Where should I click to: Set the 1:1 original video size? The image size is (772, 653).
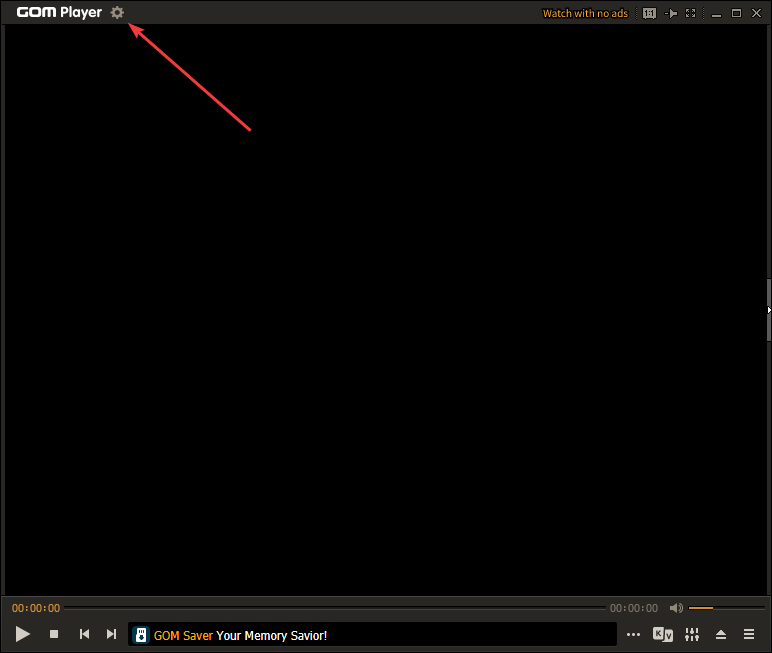[x=649, y=13]
